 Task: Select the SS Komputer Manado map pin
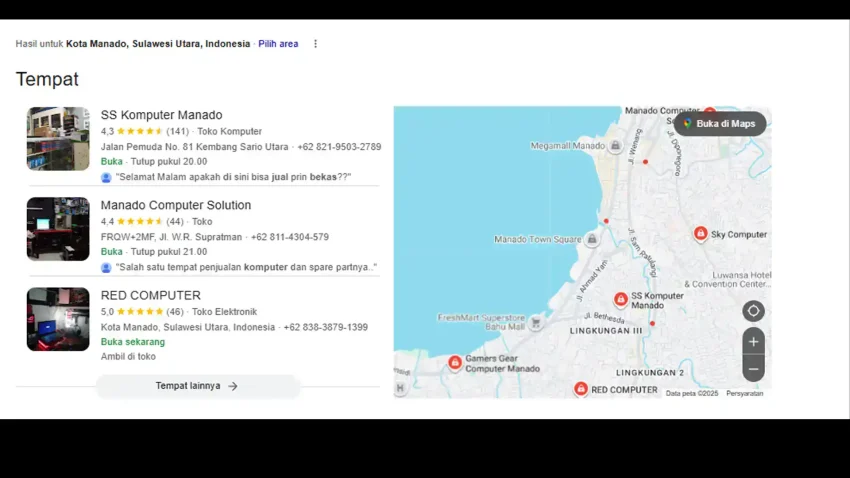[x=621, y=299]
